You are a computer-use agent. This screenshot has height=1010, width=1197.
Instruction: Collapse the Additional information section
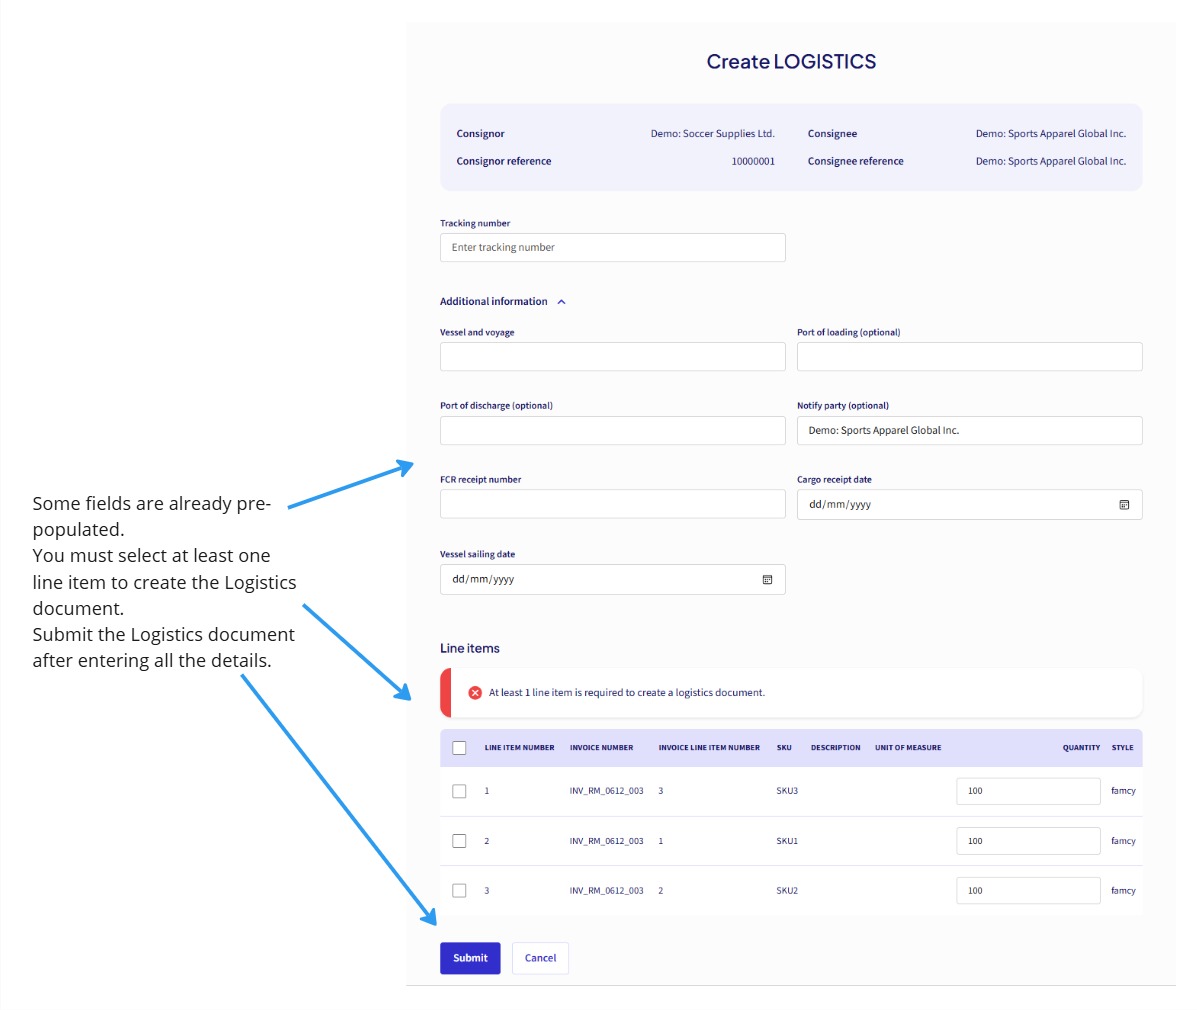point(561,301)
